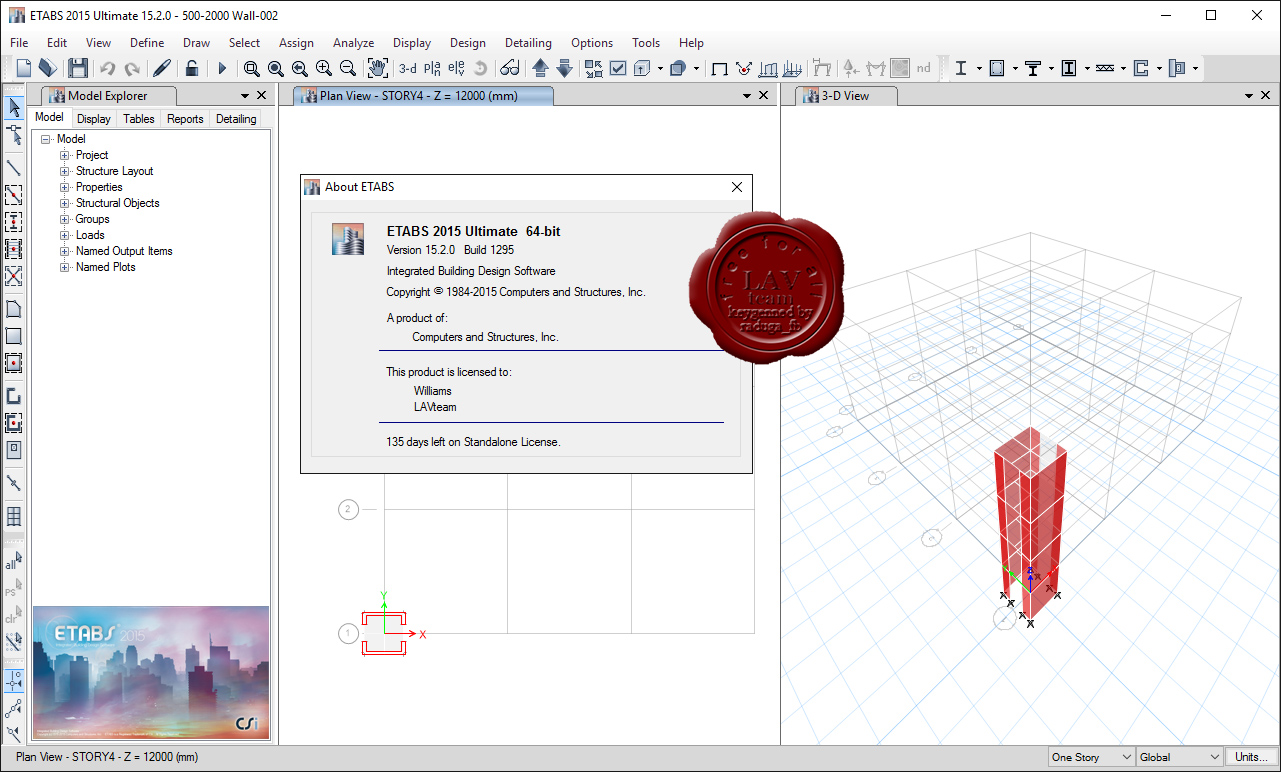Open the Global coordinate system dropdown
The width and height of the screenshot is (1281, 772).
point(1179,758)
